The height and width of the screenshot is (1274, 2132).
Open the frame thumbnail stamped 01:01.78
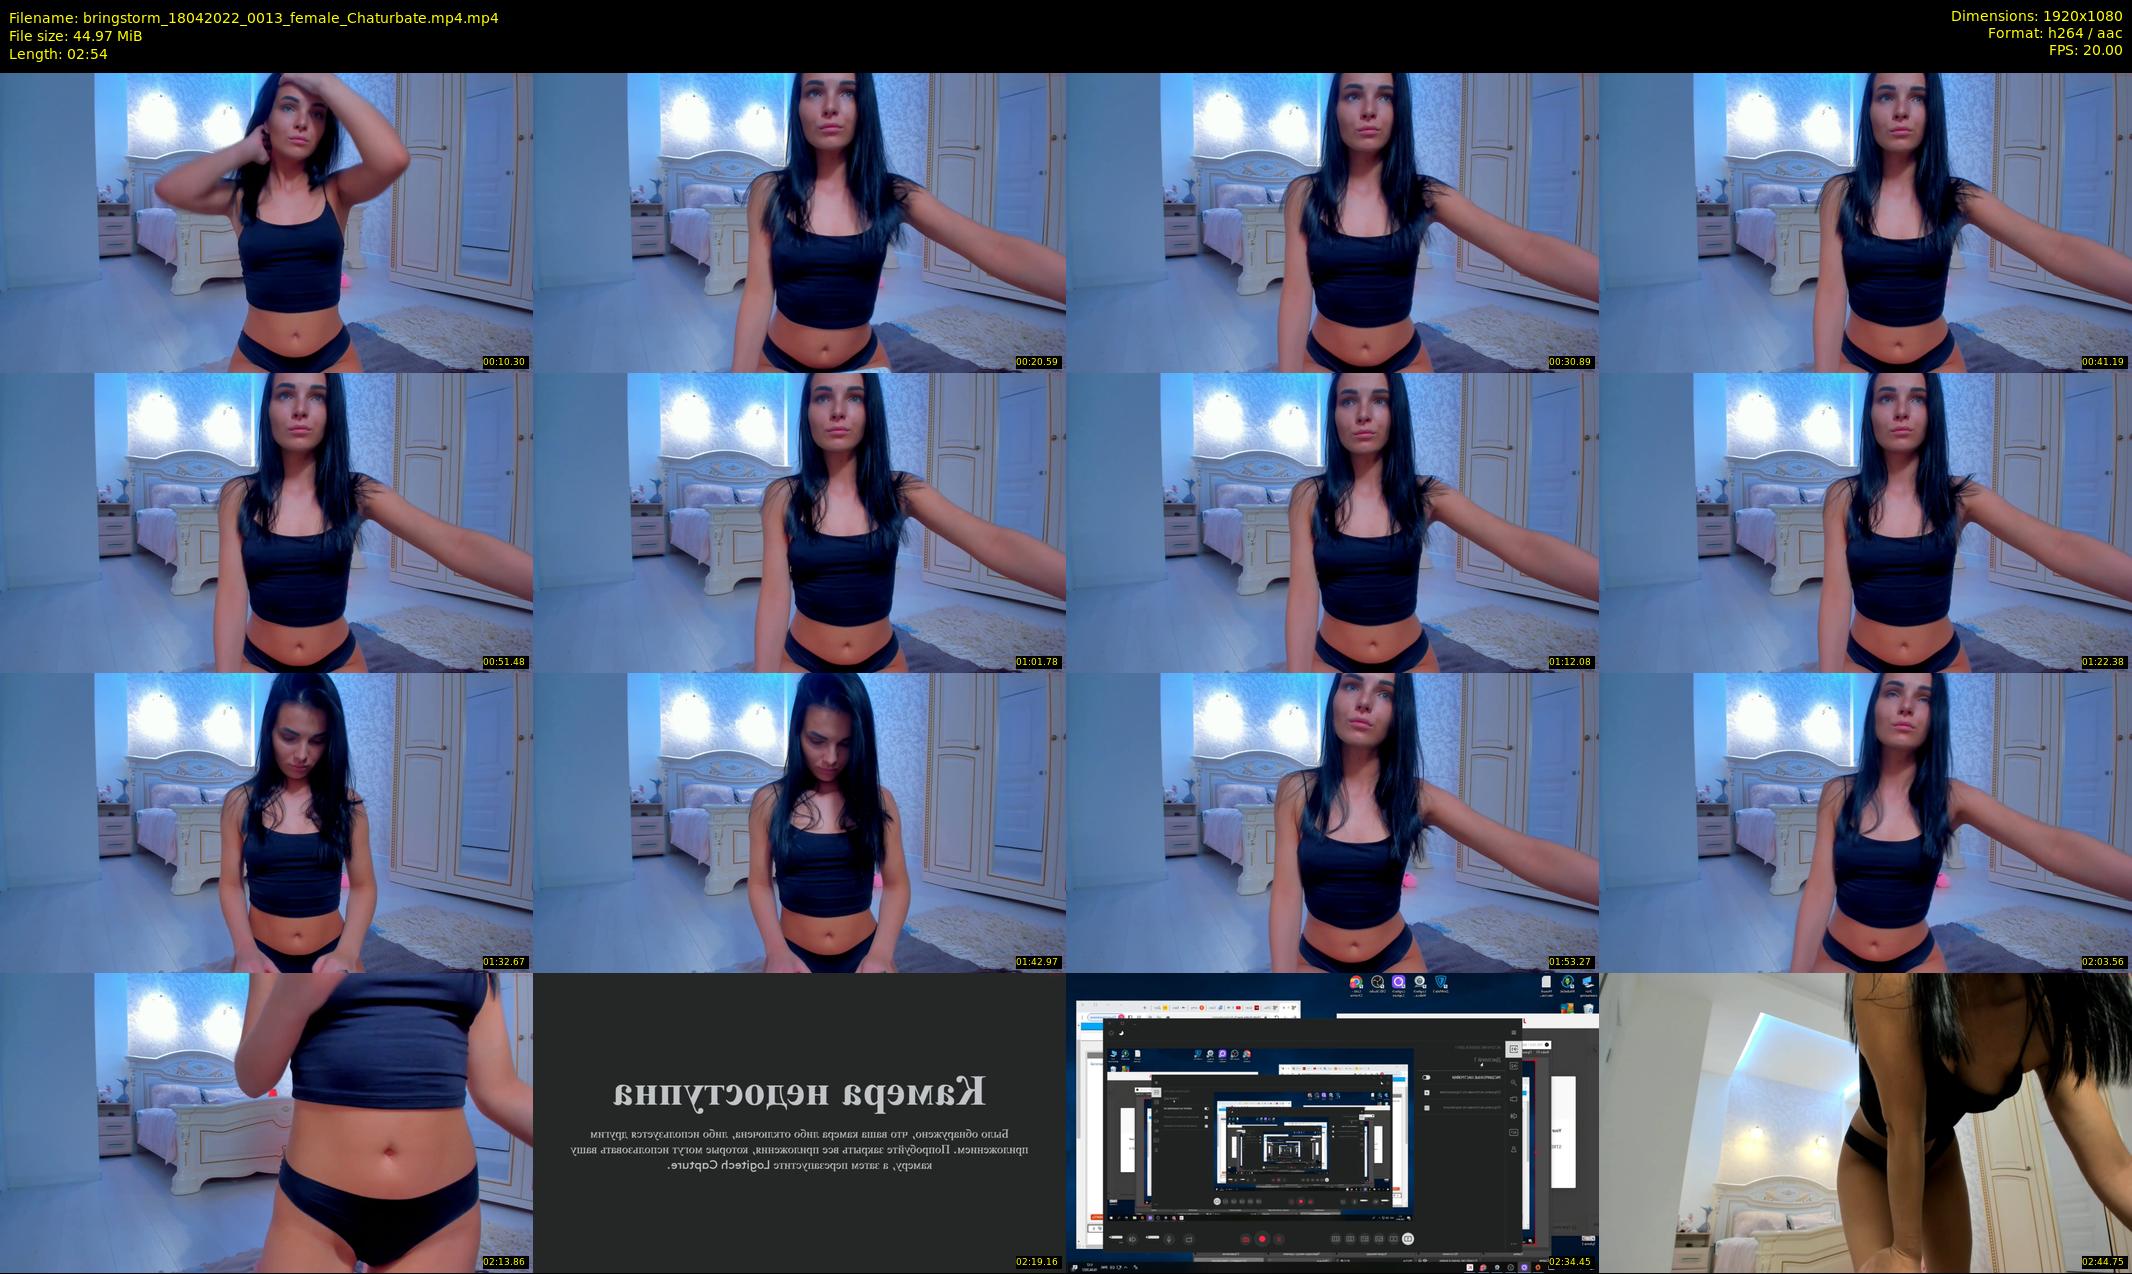pyautogui.click(x=799, y=522)
